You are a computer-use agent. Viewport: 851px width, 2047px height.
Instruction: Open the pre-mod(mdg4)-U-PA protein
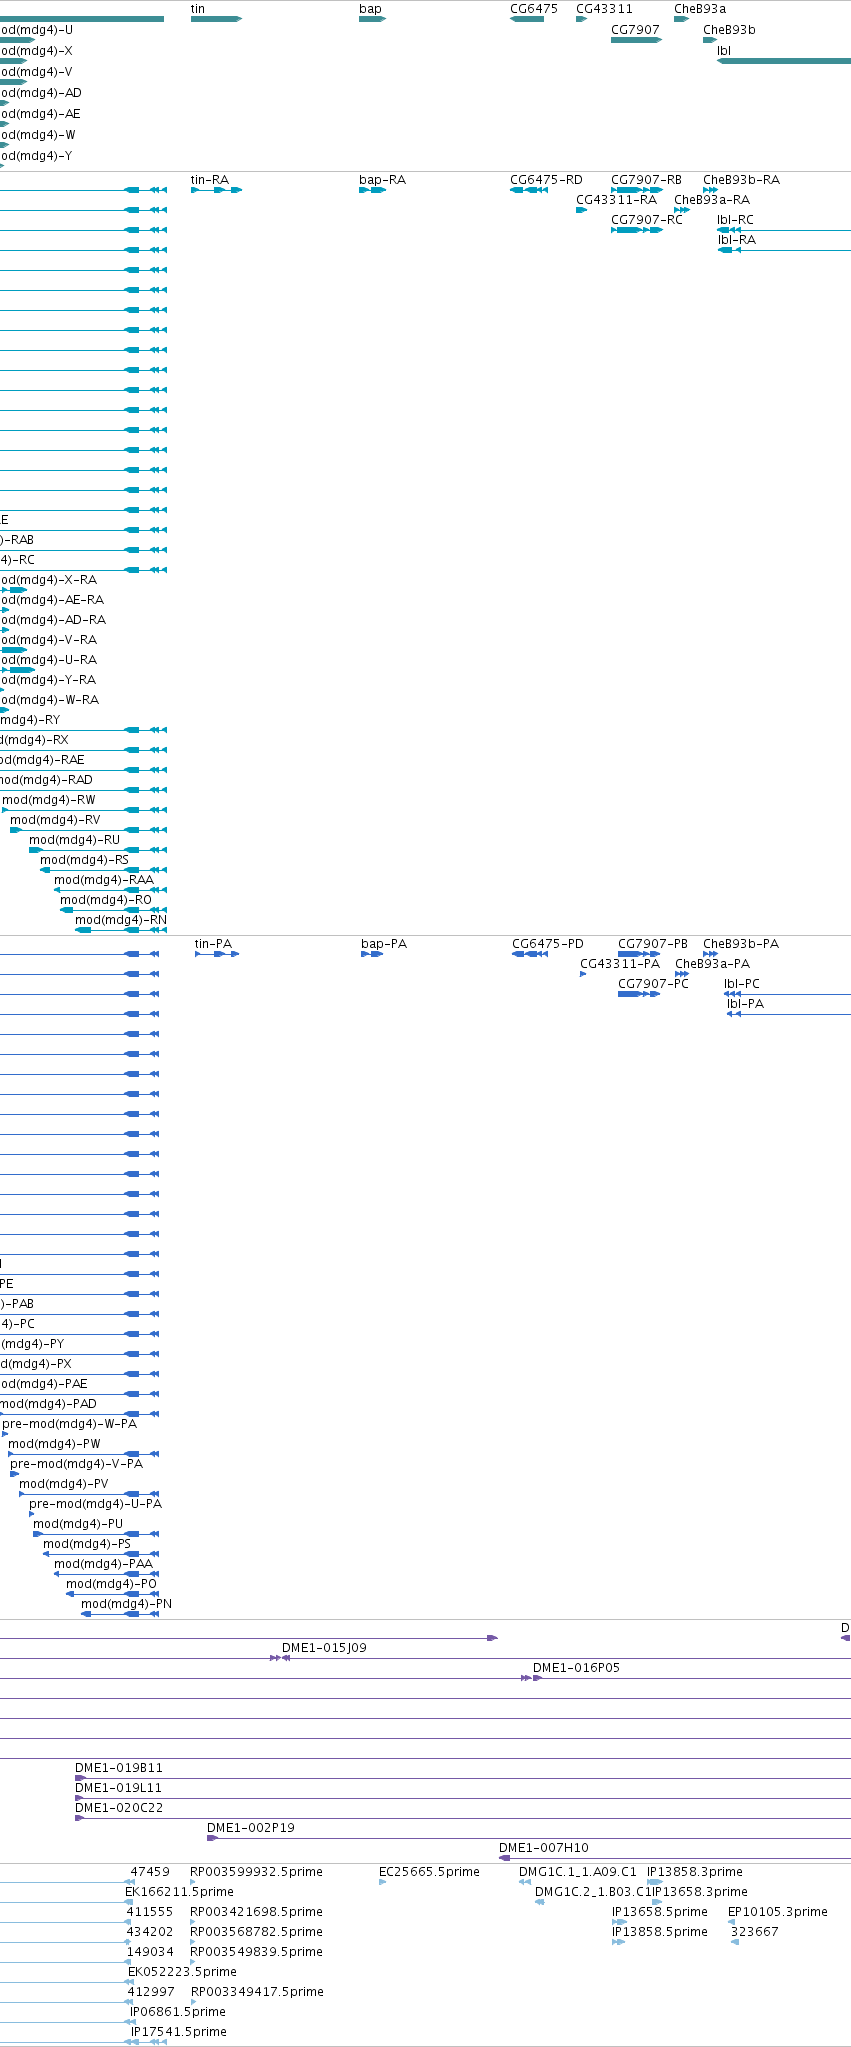click(32, 1514)
